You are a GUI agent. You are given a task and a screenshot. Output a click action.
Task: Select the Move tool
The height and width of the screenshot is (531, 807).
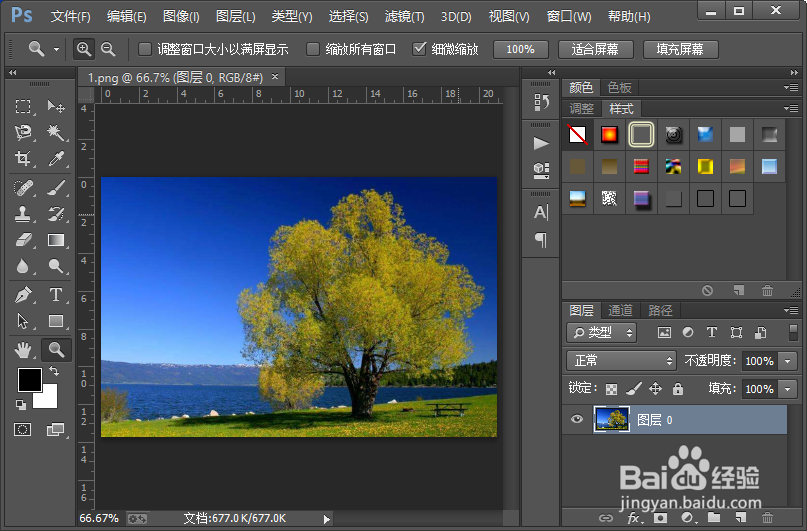tap(56, 107)
